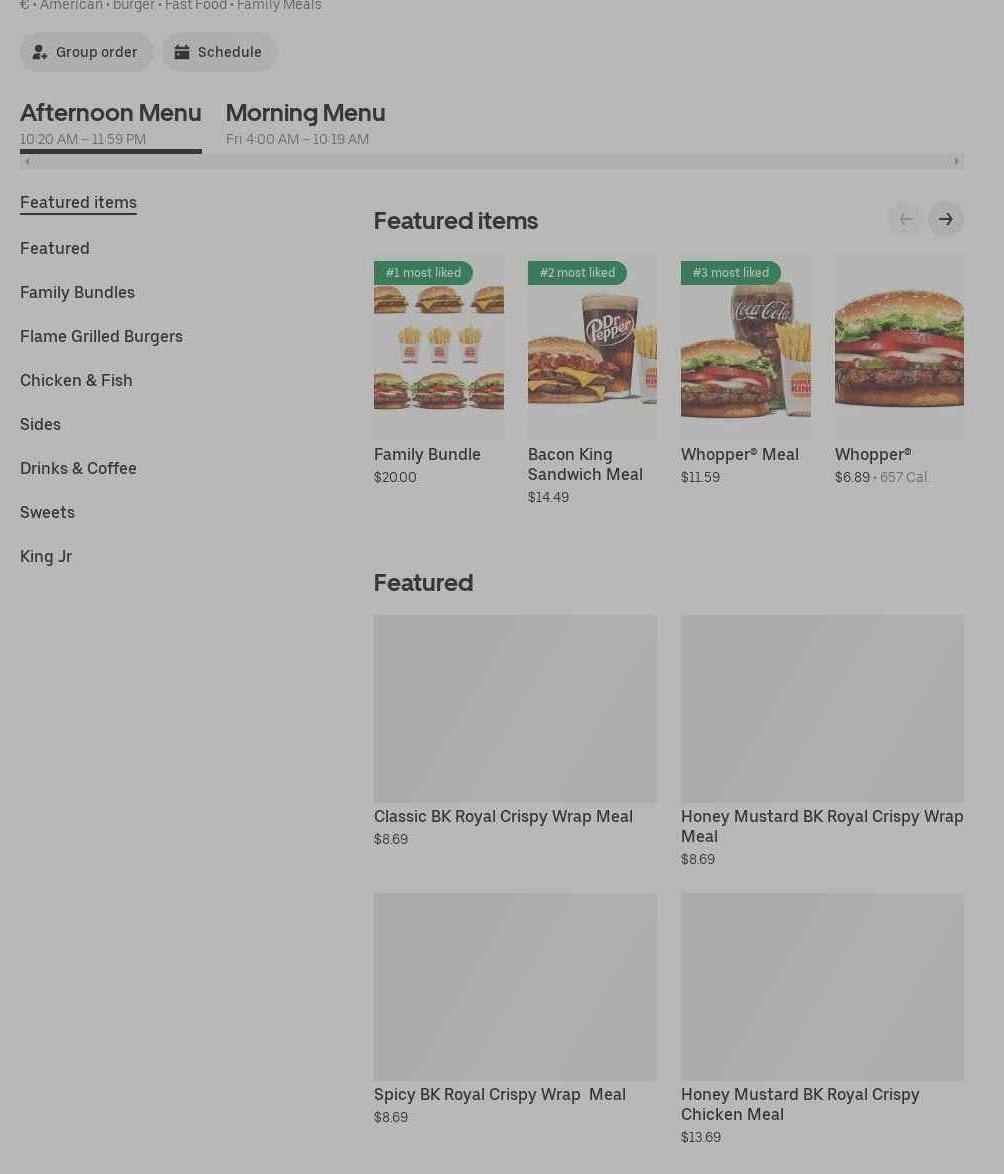This screenshot has height=1174, width=1004.
Task: Switch to the Morning Menu tab
Action: pyautogui.click(x=305, y=124)
